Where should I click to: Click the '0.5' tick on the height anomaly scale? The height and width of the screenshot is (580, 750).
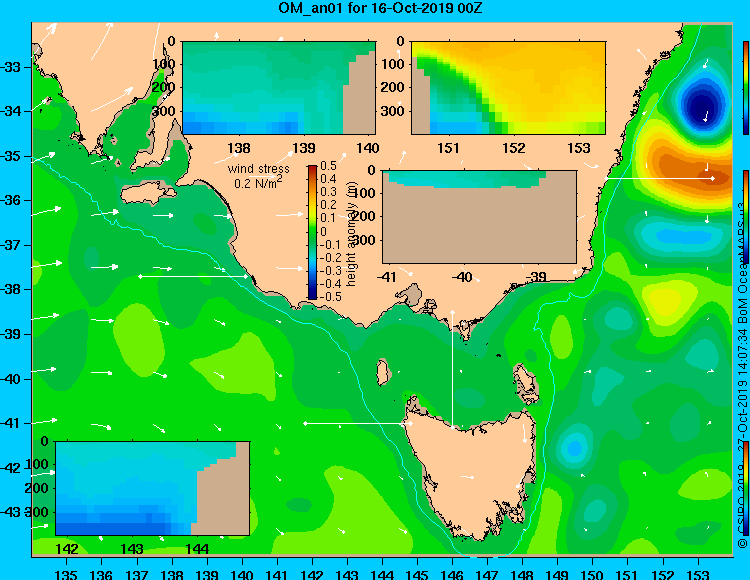click(329, 166)
